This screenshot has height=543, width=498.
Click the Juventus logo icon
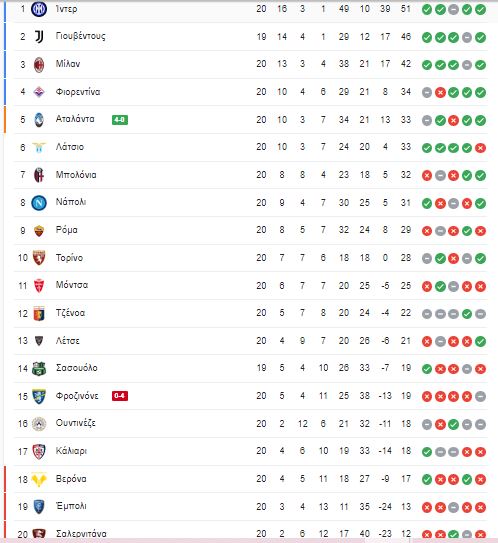coord(39,36)
